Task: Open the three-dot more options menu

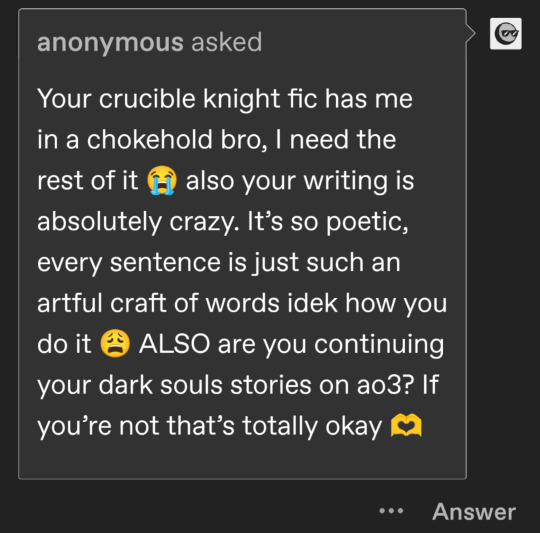Action: tap(391, 511)
